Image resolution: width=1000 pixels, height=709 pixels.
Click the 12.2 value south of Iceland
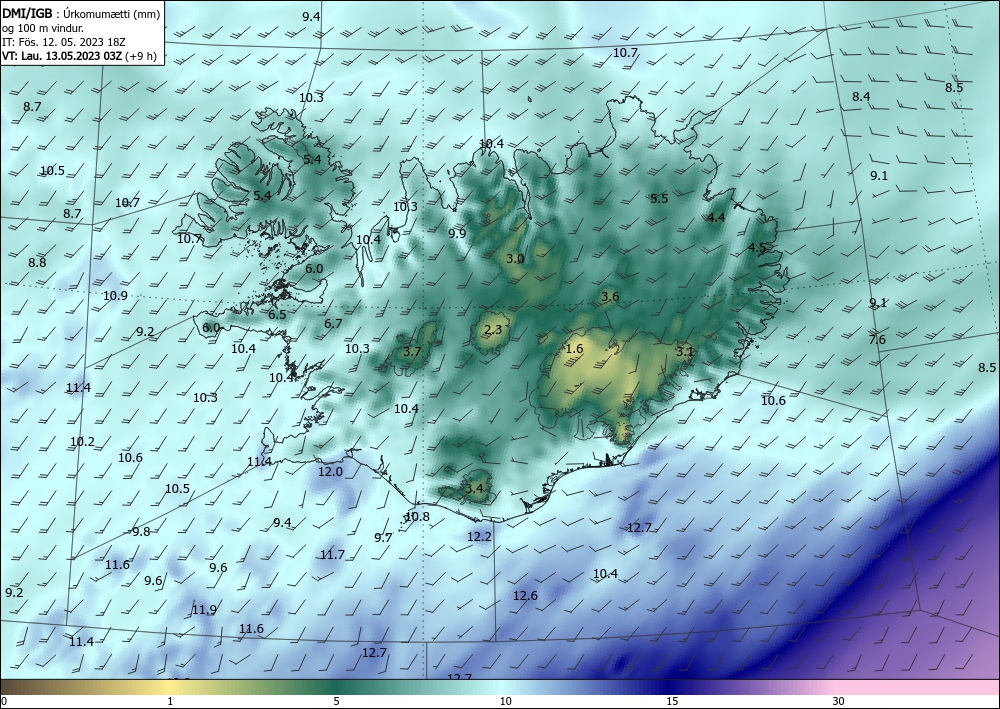click(479, 537)
